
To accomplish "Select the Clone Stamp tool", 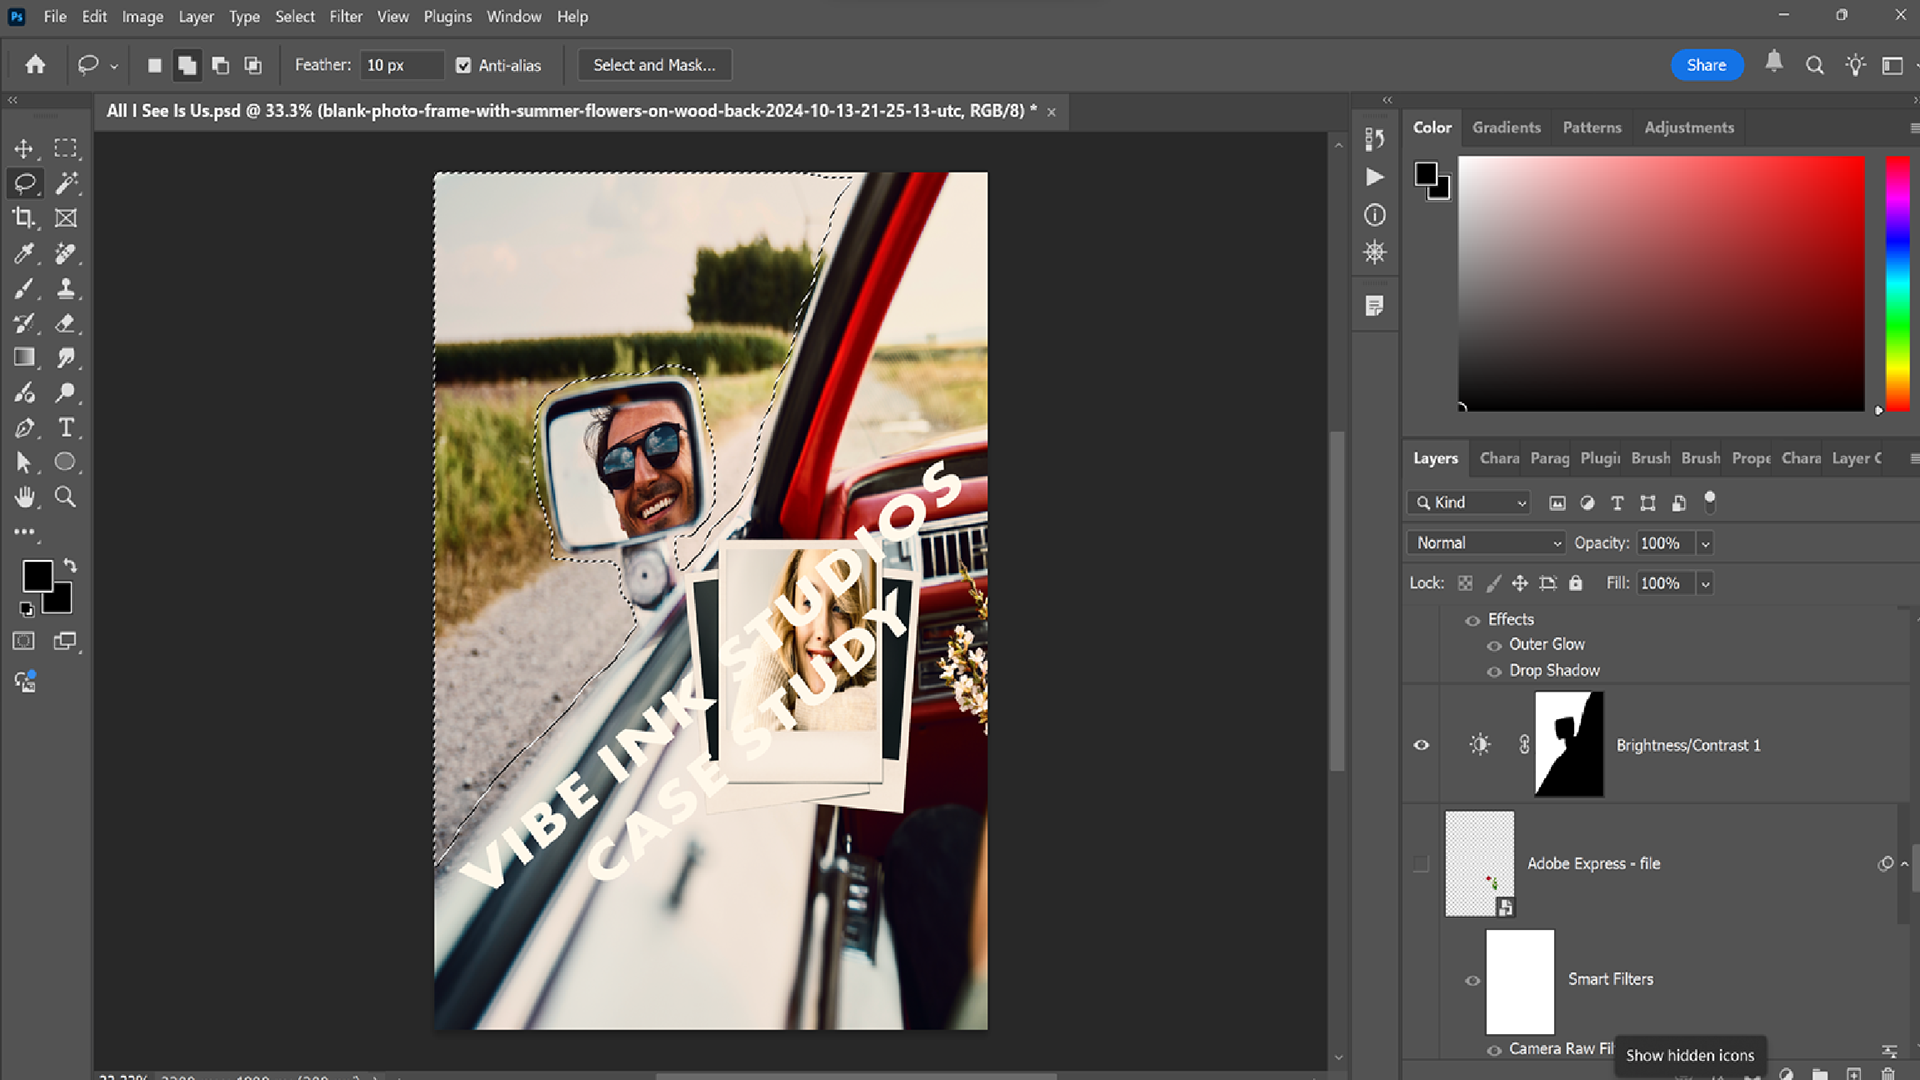I will (x=66, y=289).
